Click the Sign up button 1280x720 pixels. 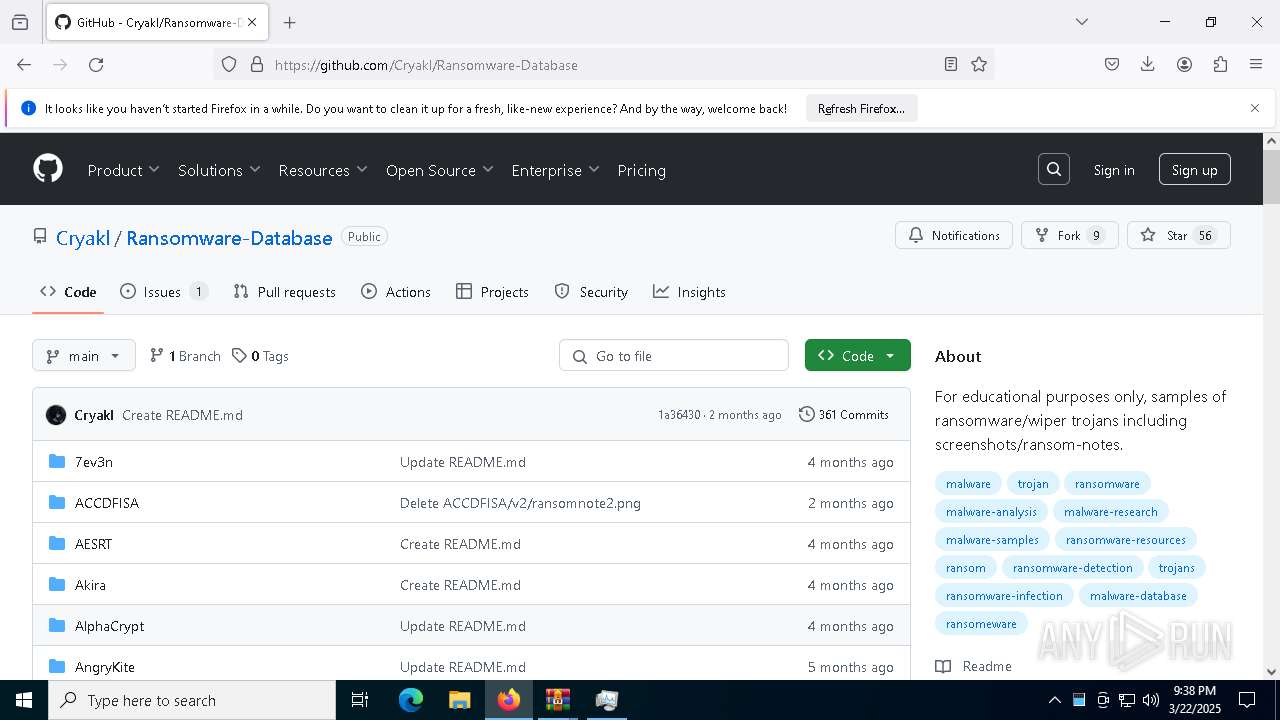(1195, 170)
